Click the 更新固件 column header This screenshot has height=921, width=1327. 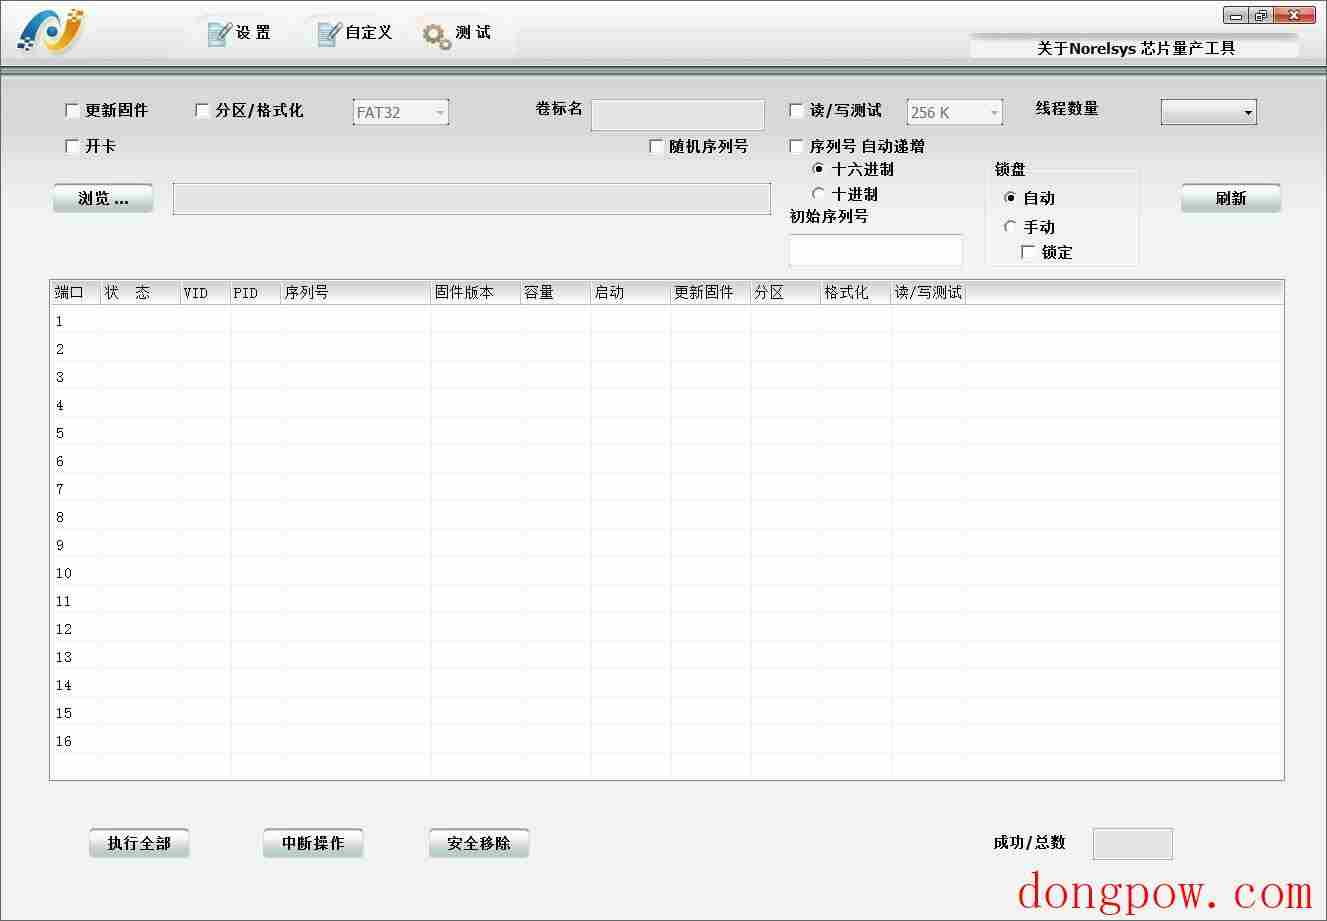(x=710, y=292)
